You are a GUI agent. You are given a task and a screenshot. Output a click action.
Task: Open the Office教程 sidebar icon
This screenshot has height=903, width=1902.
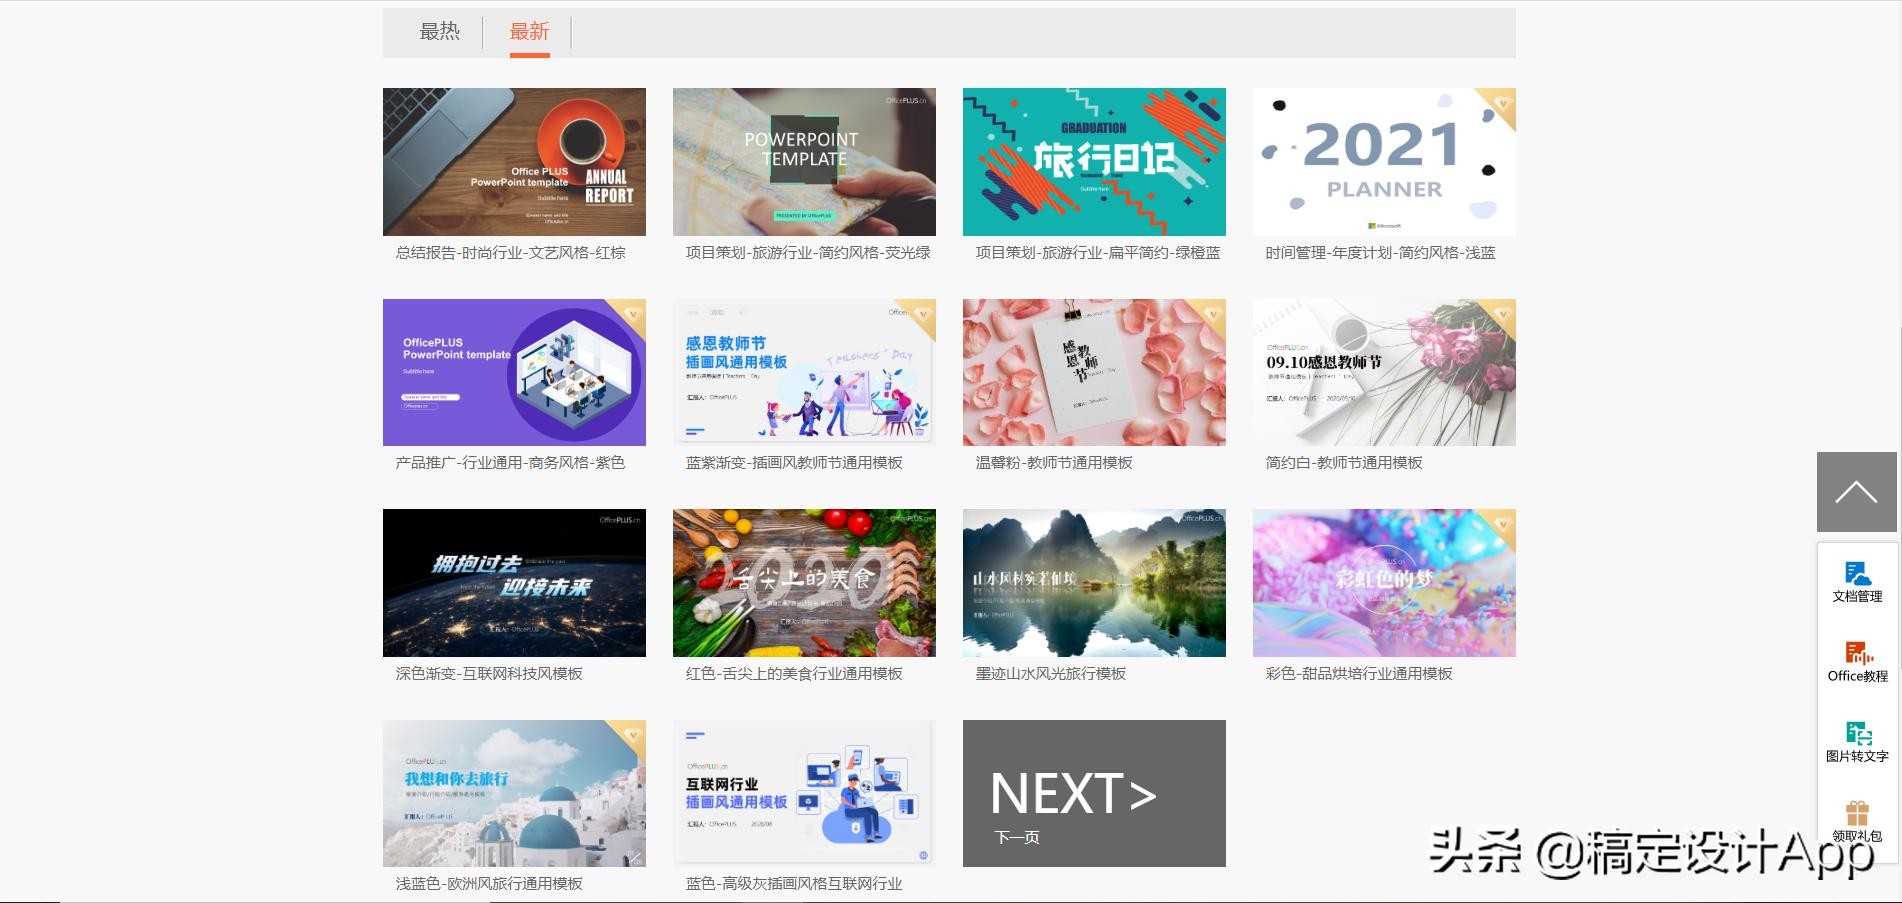tap(1857, 661)
